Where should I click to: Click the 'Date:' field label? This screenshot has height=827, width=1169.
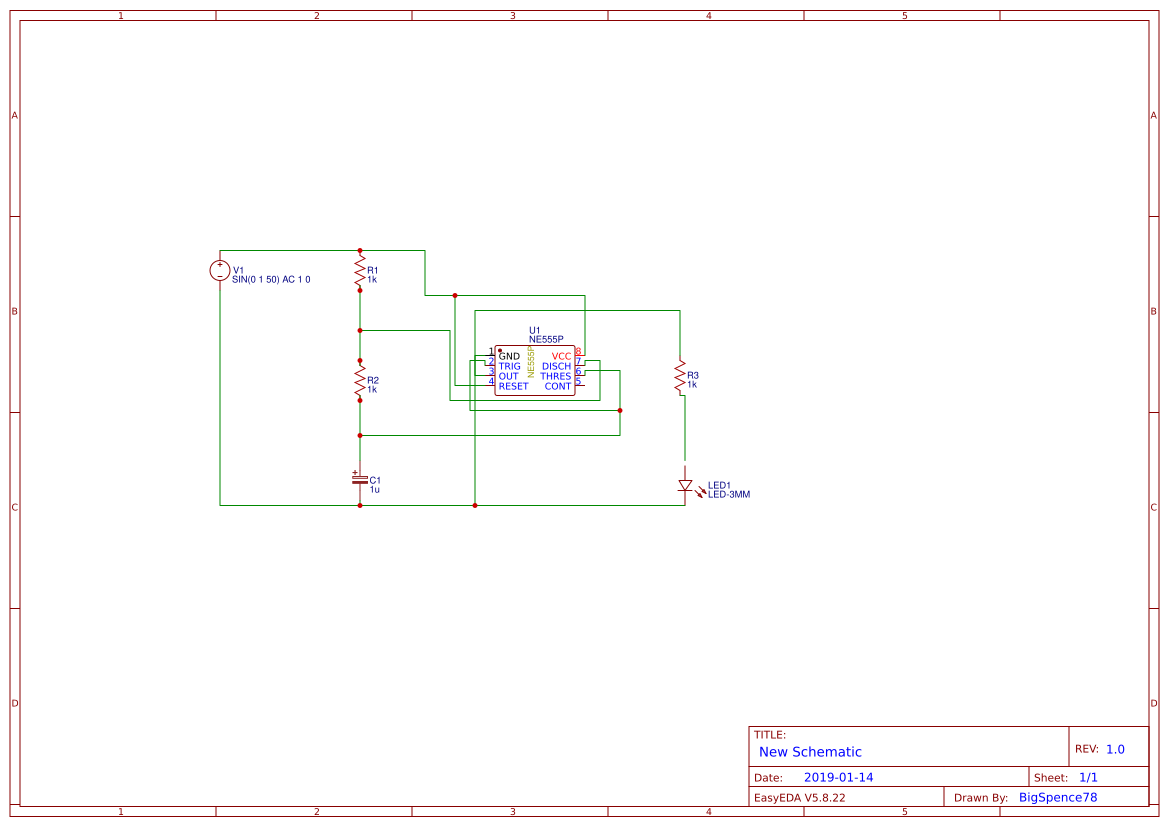click(769, 777)
